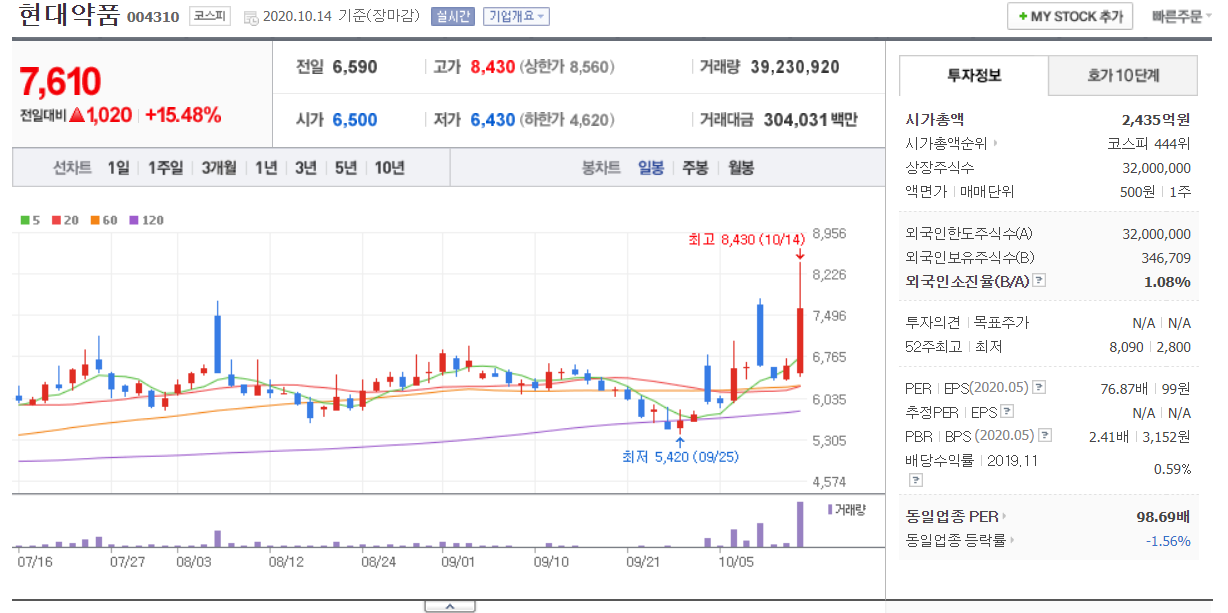
Task: Click the PBR value 2.41배
Action: coord(1109,436)
